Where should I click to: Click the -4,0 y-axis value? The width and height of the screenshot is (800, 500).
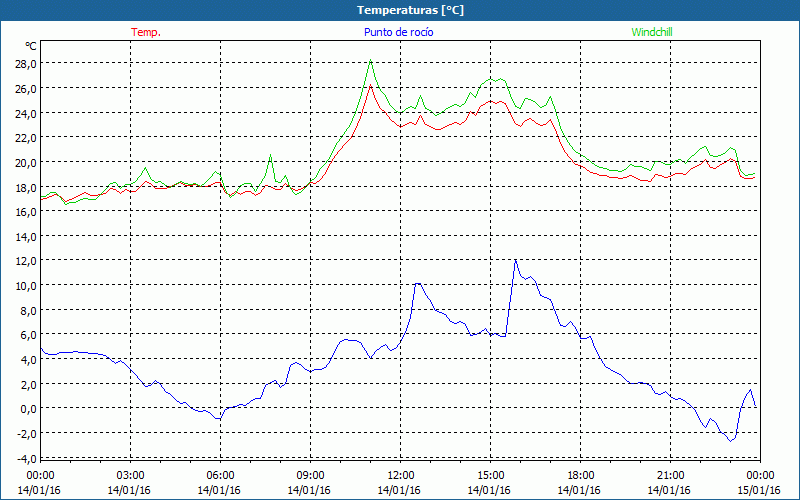coord(27,458)
